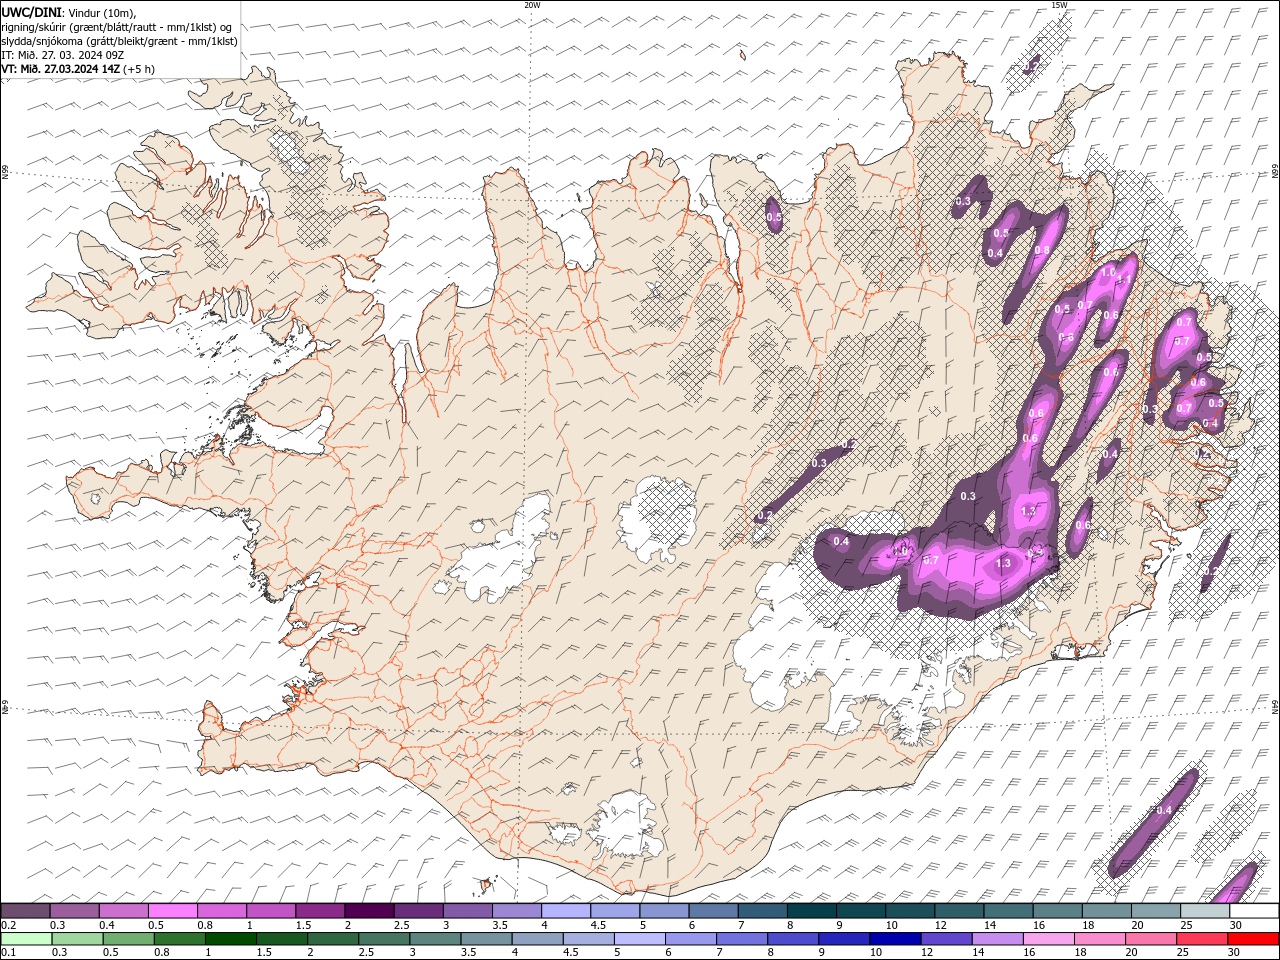Click the 4.5 label on the upper snow legend
This screenshot has height=960, width=1280.
point(598,925)
